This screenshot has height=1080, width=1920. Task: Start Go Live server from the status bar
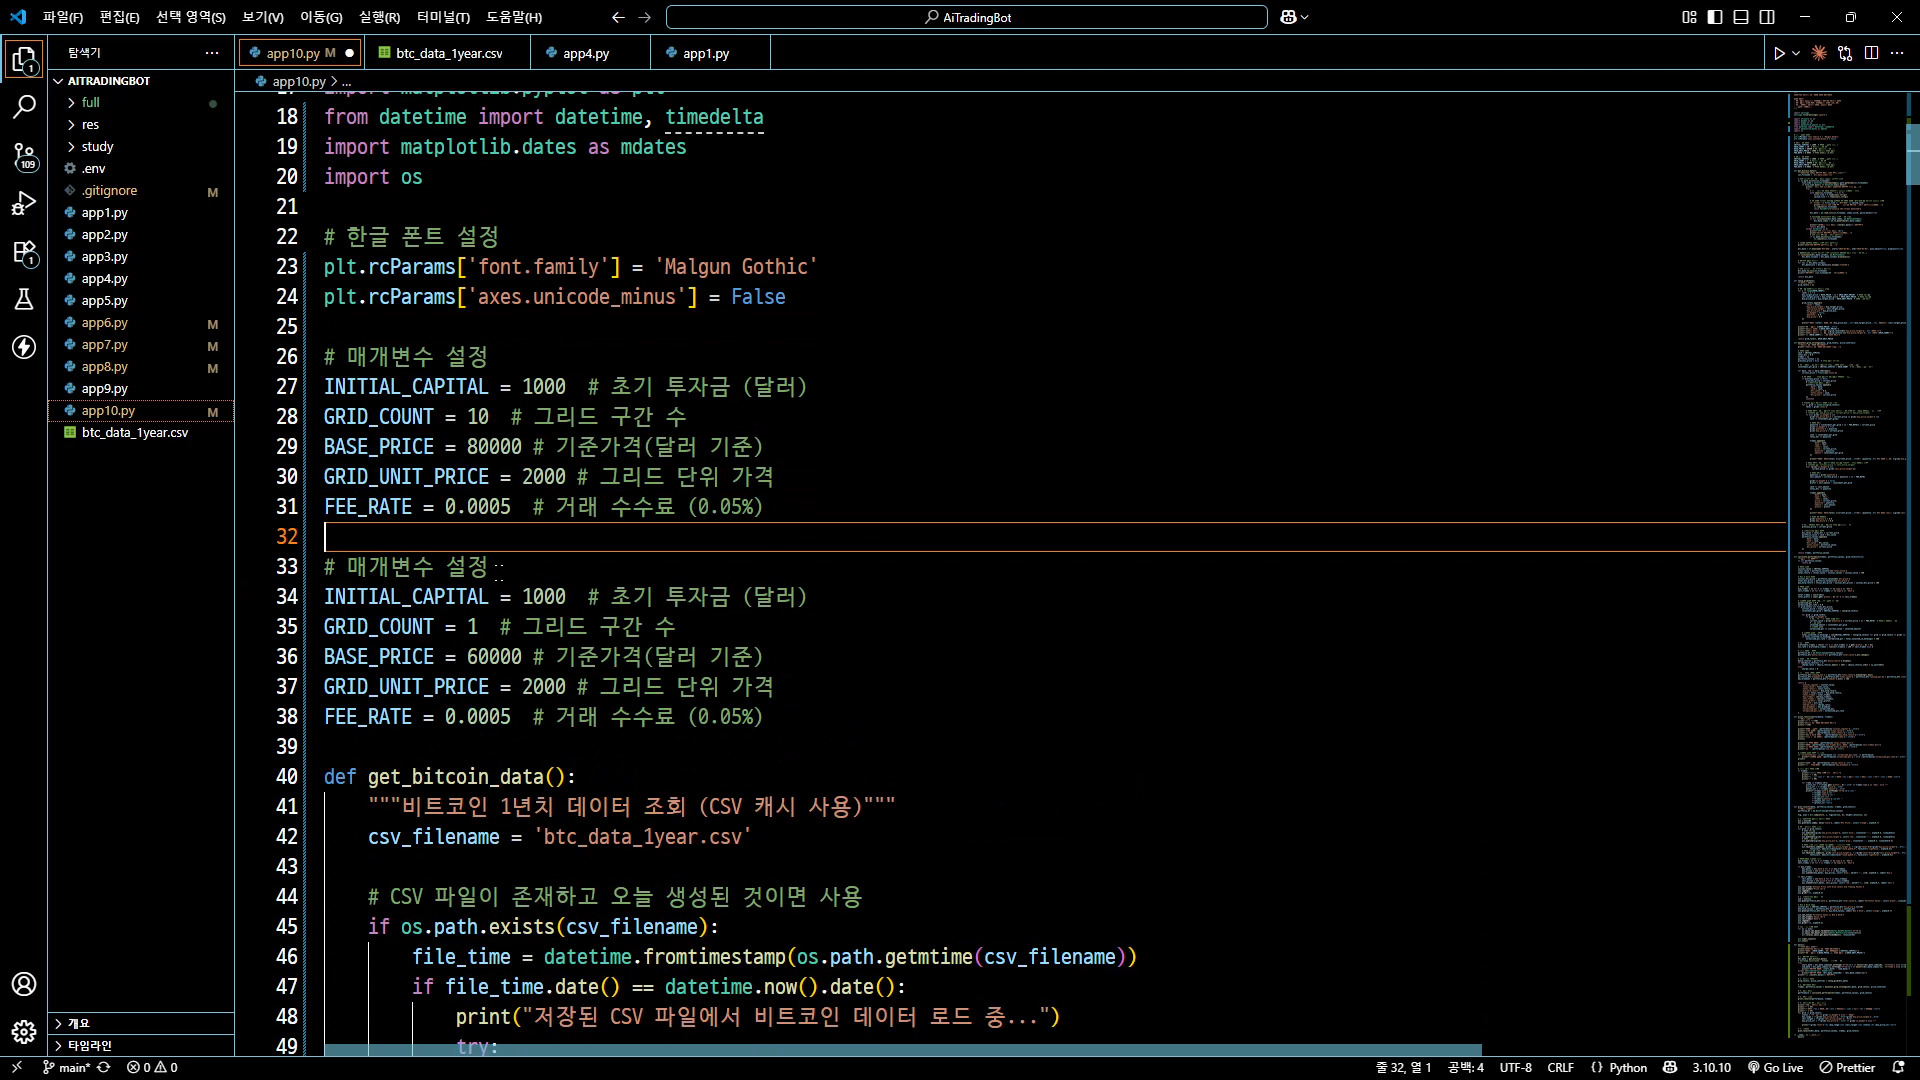1775,1067
